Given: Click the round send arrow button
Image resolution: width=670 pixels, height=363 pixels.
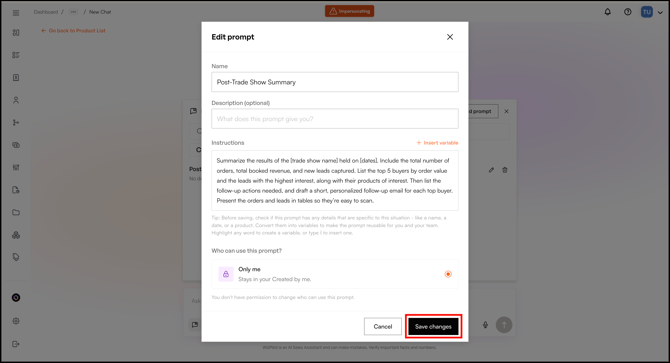Looking at the screenshot, I should point(504,325).
